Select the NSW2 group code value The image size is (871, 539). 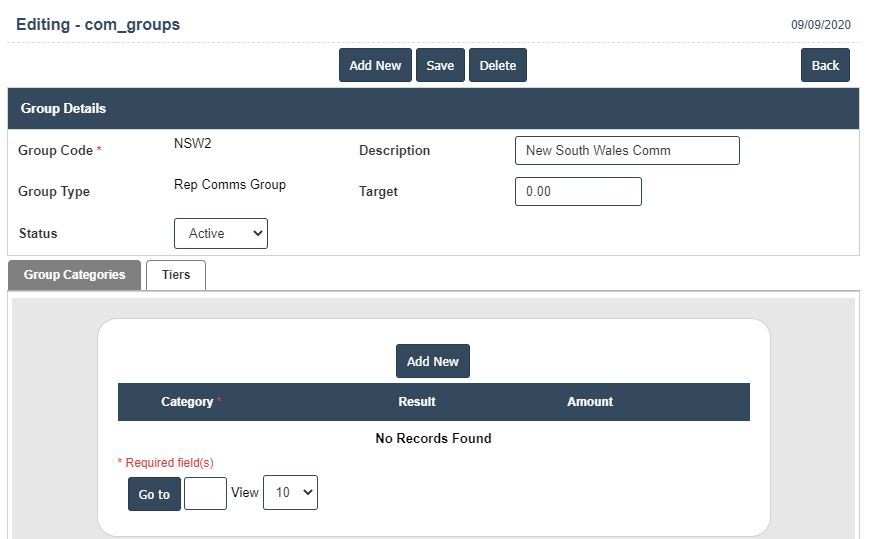[193, 143]
